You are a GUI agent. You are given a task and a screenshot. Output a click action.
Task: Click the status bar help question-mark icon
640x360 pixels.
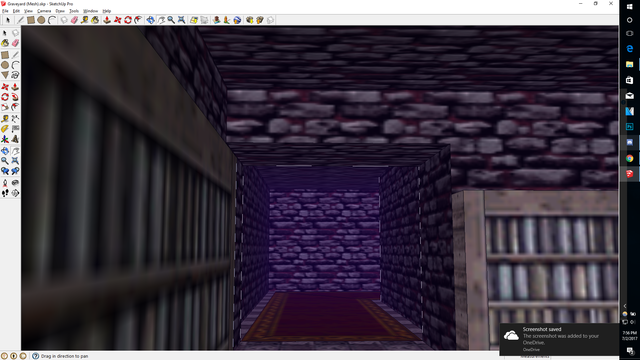pyautogui.click(x=36, y=356)
